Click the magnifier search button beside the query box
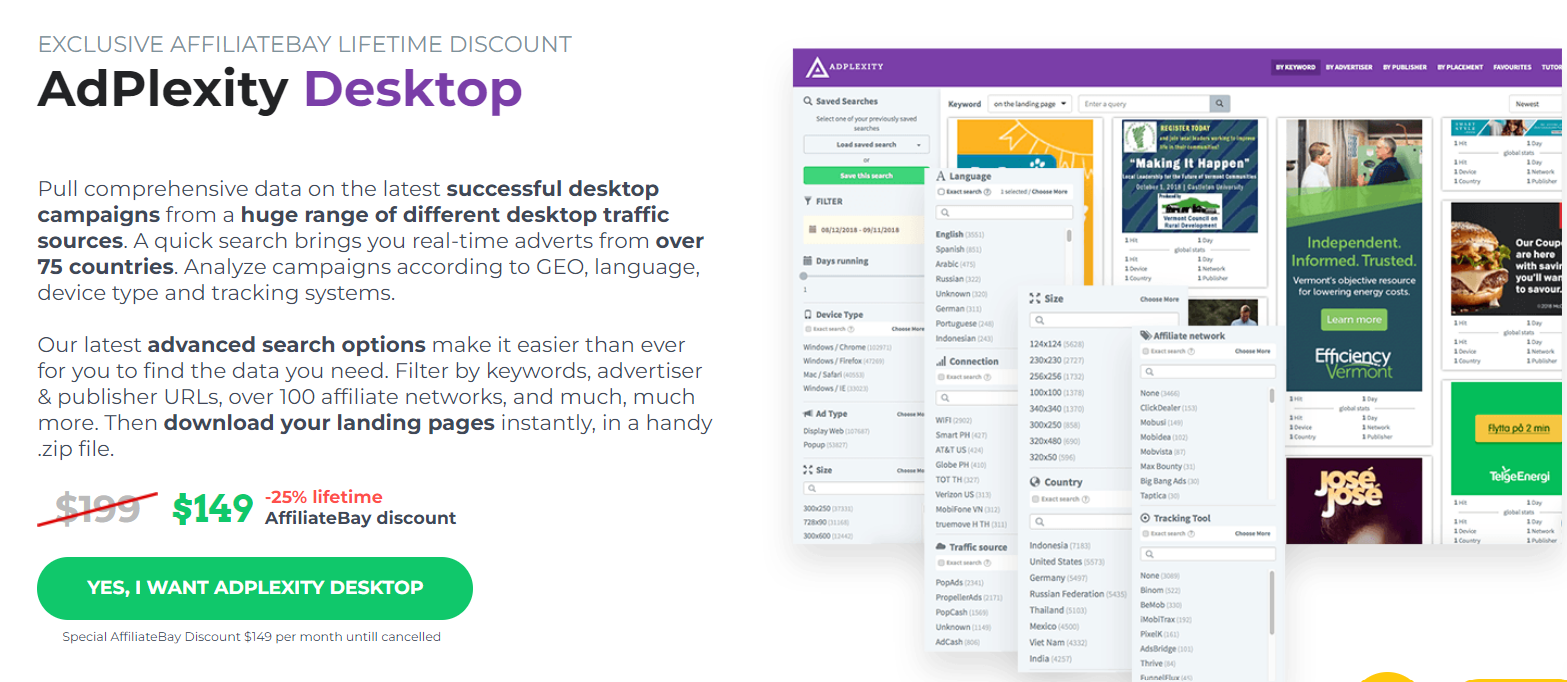 pyautogui.click(x=1219, y=104)
